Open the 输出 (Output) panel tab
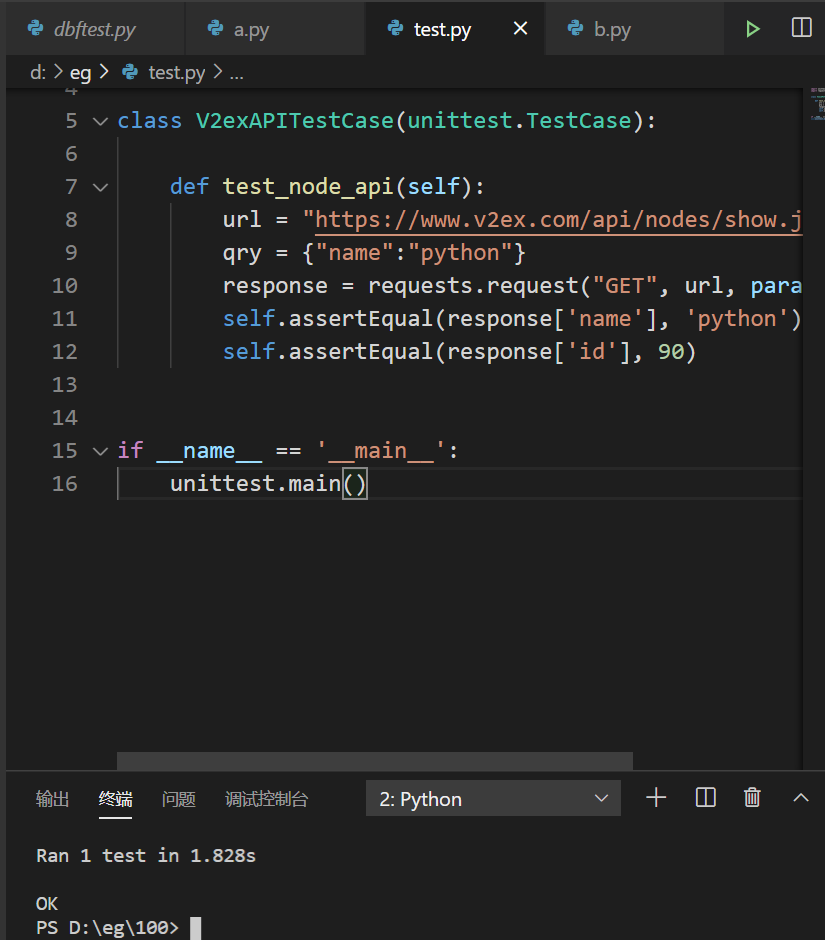 [x=52, y=798]
